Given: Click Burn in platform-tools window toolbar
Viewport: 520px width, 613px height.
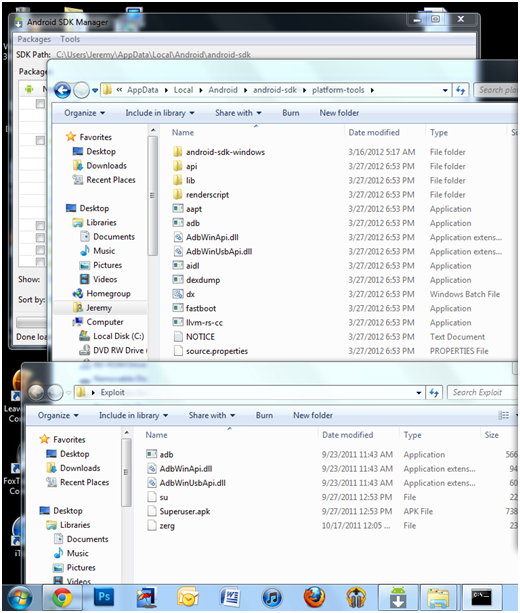Looking at the screenshot, I should [291, 113].
